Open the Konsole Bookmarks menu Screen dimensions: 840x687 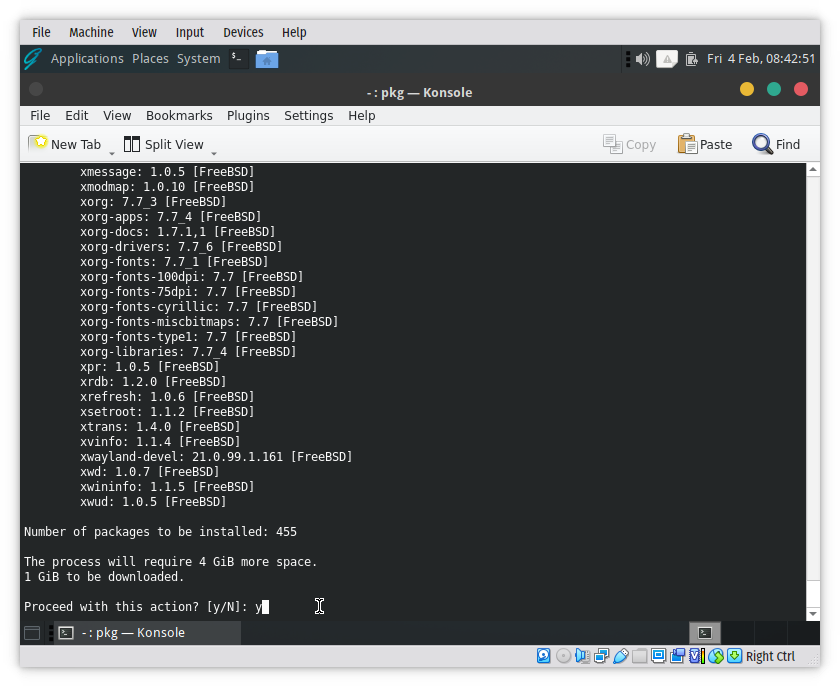[179, 115]
